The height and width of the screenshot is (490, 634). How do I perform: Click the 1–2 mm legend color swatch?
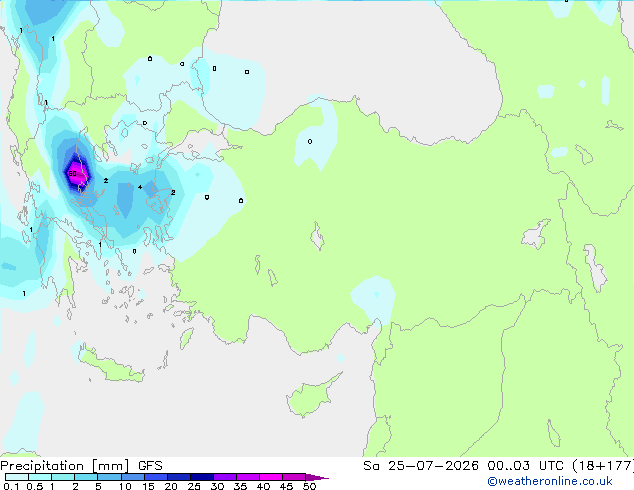click(63, 477)
